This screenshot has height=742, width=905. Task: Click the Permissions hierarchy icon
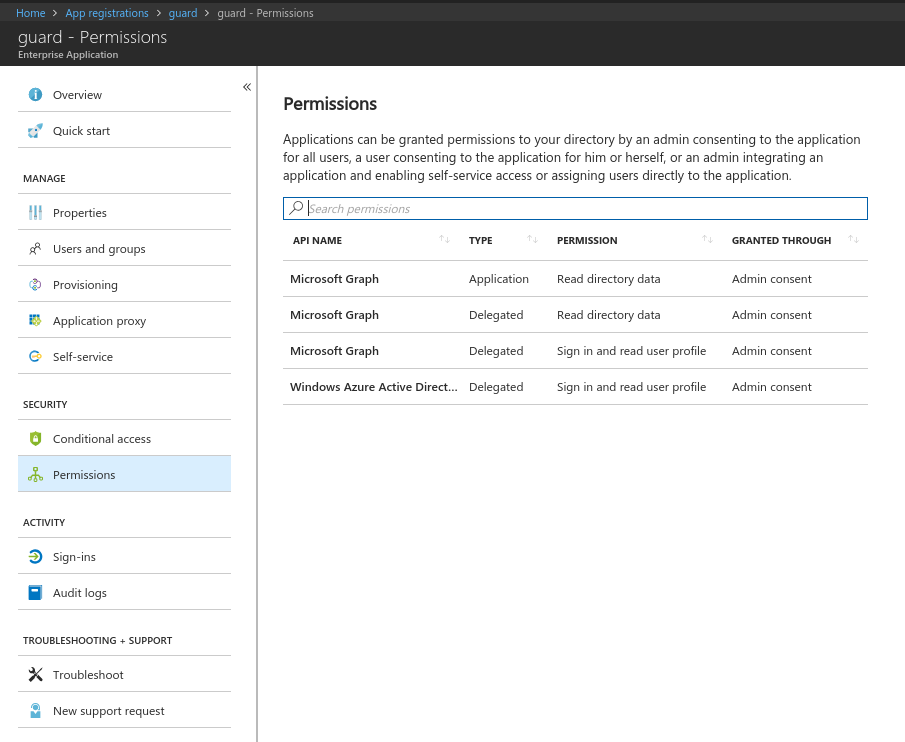pyautogui.click(x=35, y=475)
